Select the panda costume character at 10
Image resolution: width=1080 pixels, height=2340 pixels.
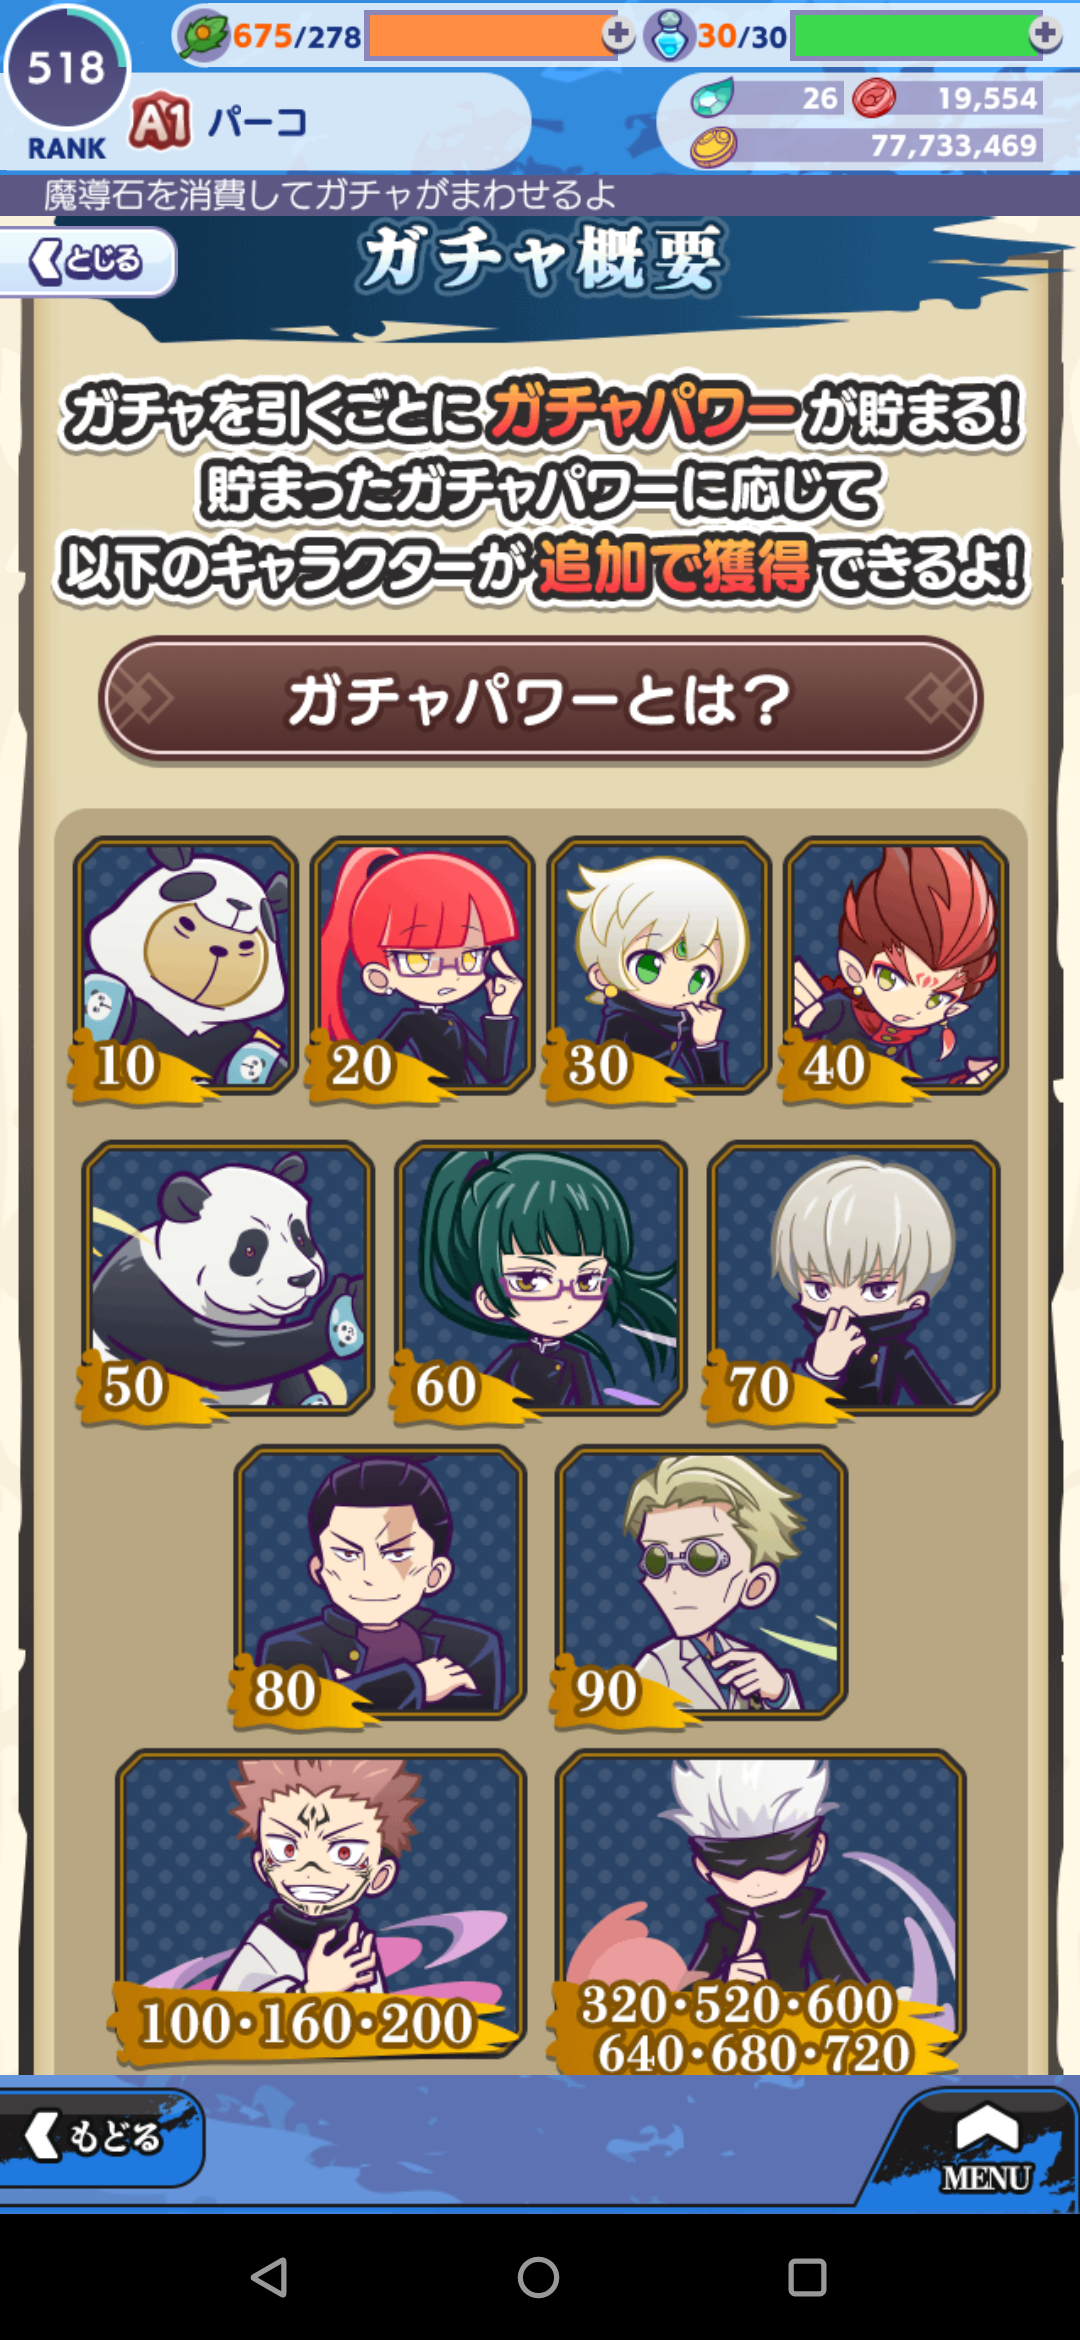click(x=185, y=967)
